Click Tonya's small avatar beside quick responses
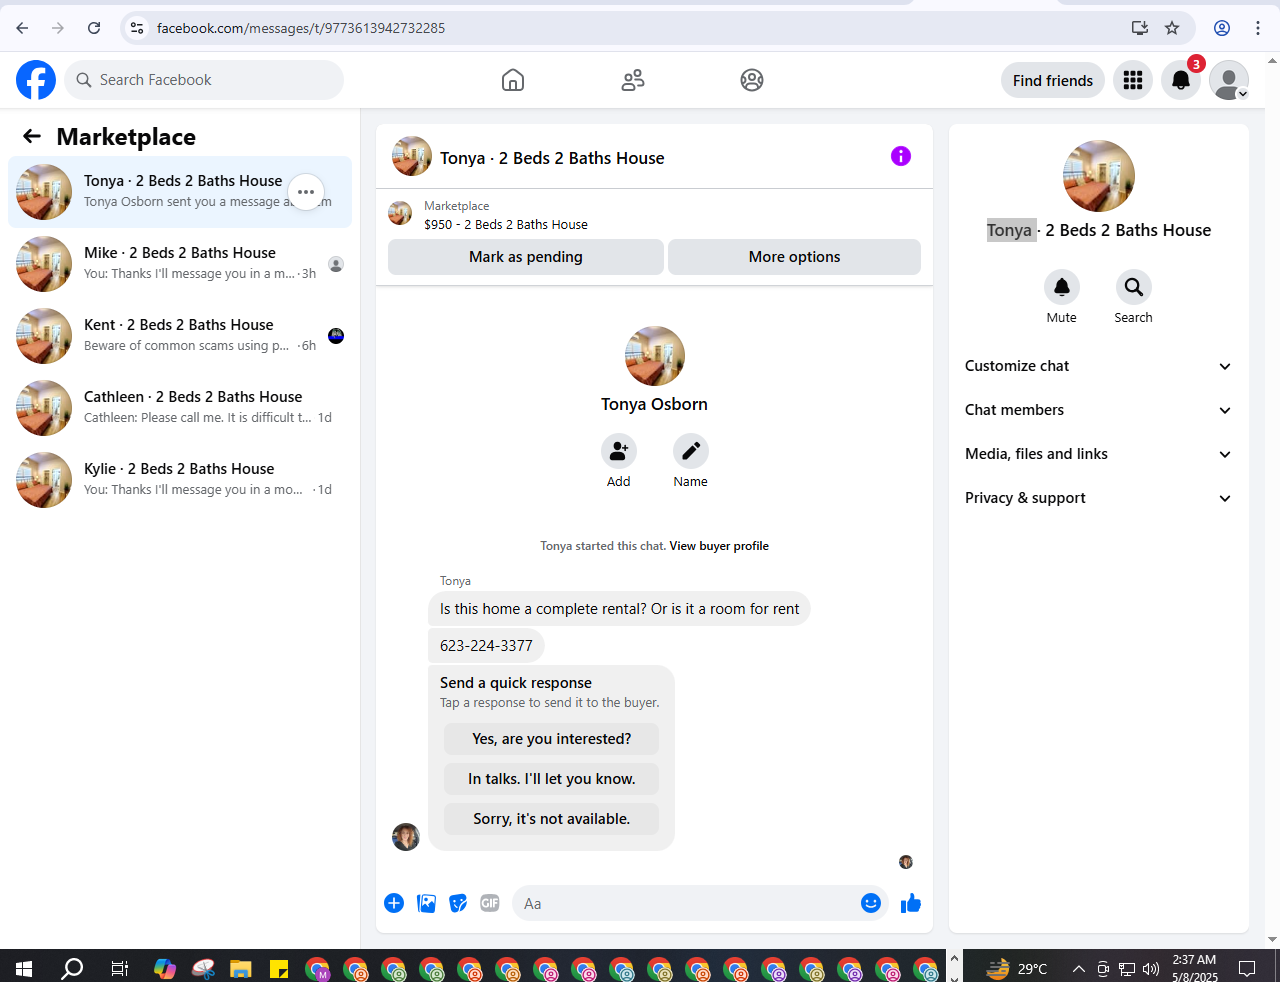 (x=406, y=837)
